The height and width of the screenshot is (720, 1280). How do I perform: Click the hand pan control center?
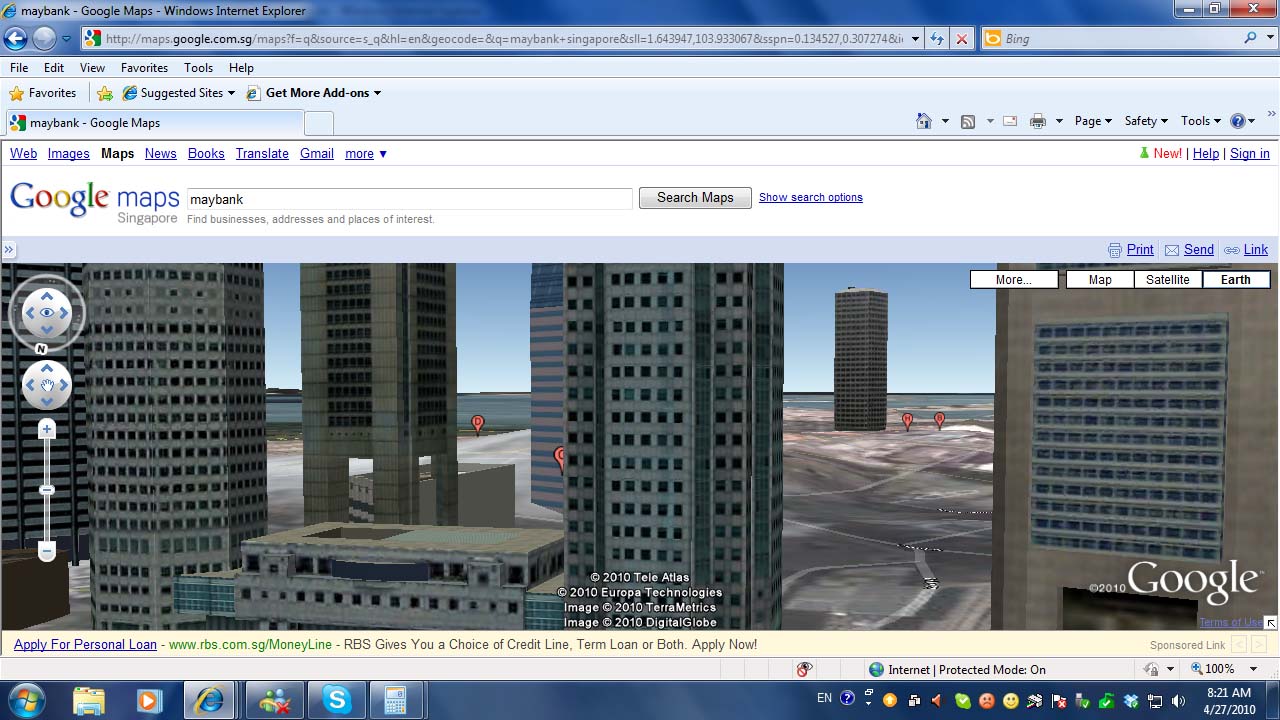tap(47, 385)
